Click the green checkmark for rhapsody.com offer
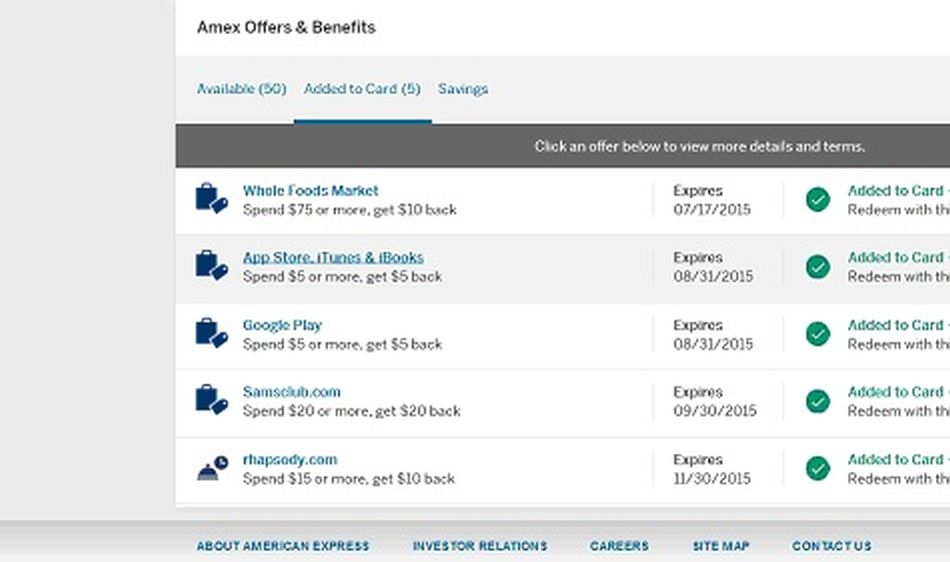This screenshot has width=950, height=562. click(x=818, y=468)
